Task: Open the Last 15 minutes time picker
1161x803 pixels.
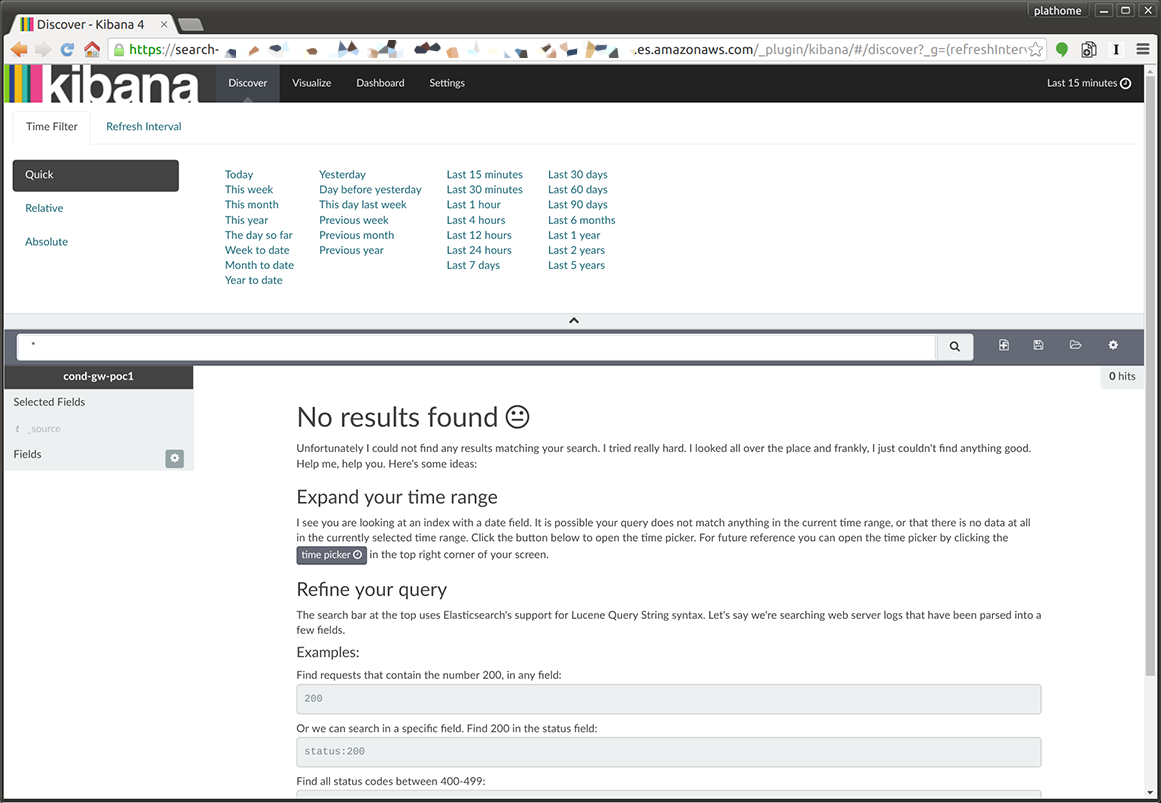Action: click(1088, 83)
